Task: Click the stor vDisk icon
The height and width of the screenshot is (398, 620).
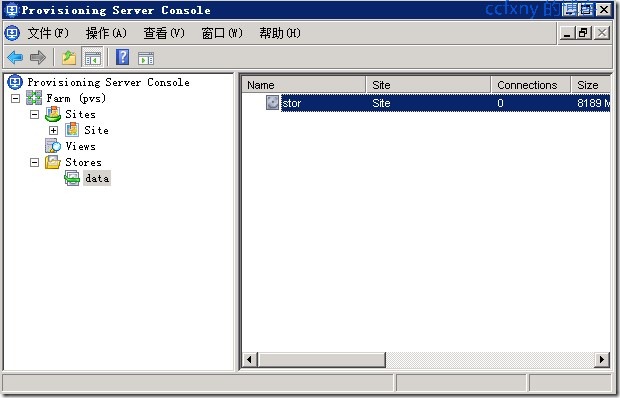Action: point(272,102)
